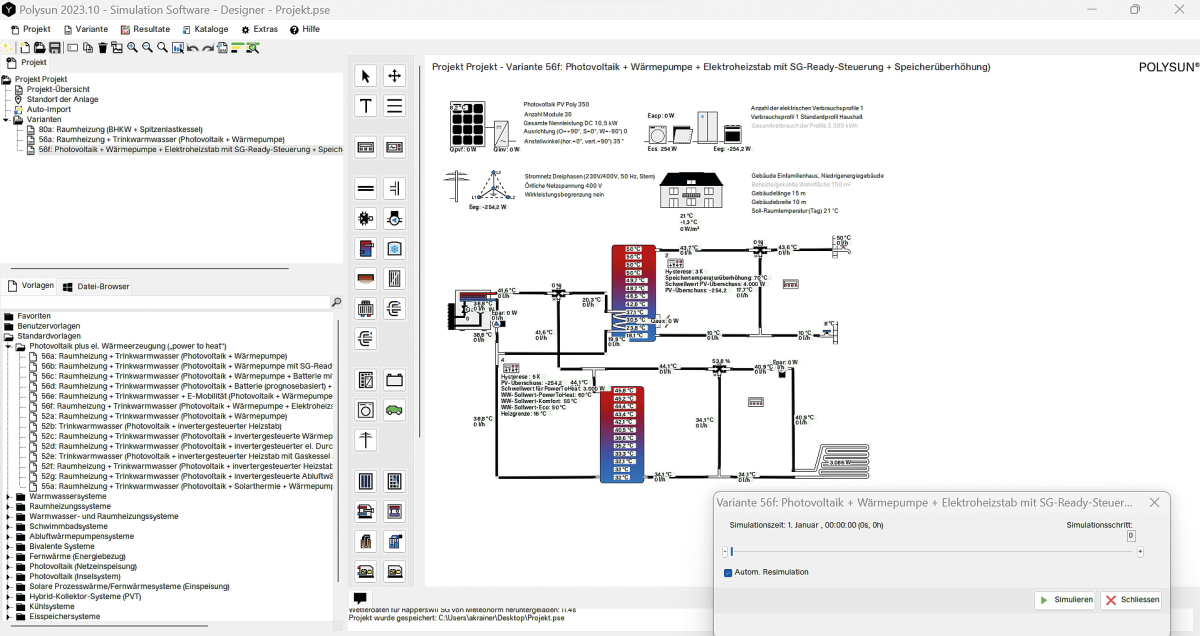Screen dimensions: 1200x636
Task: Click the open project folder toolbar icon
Action: 39,48
